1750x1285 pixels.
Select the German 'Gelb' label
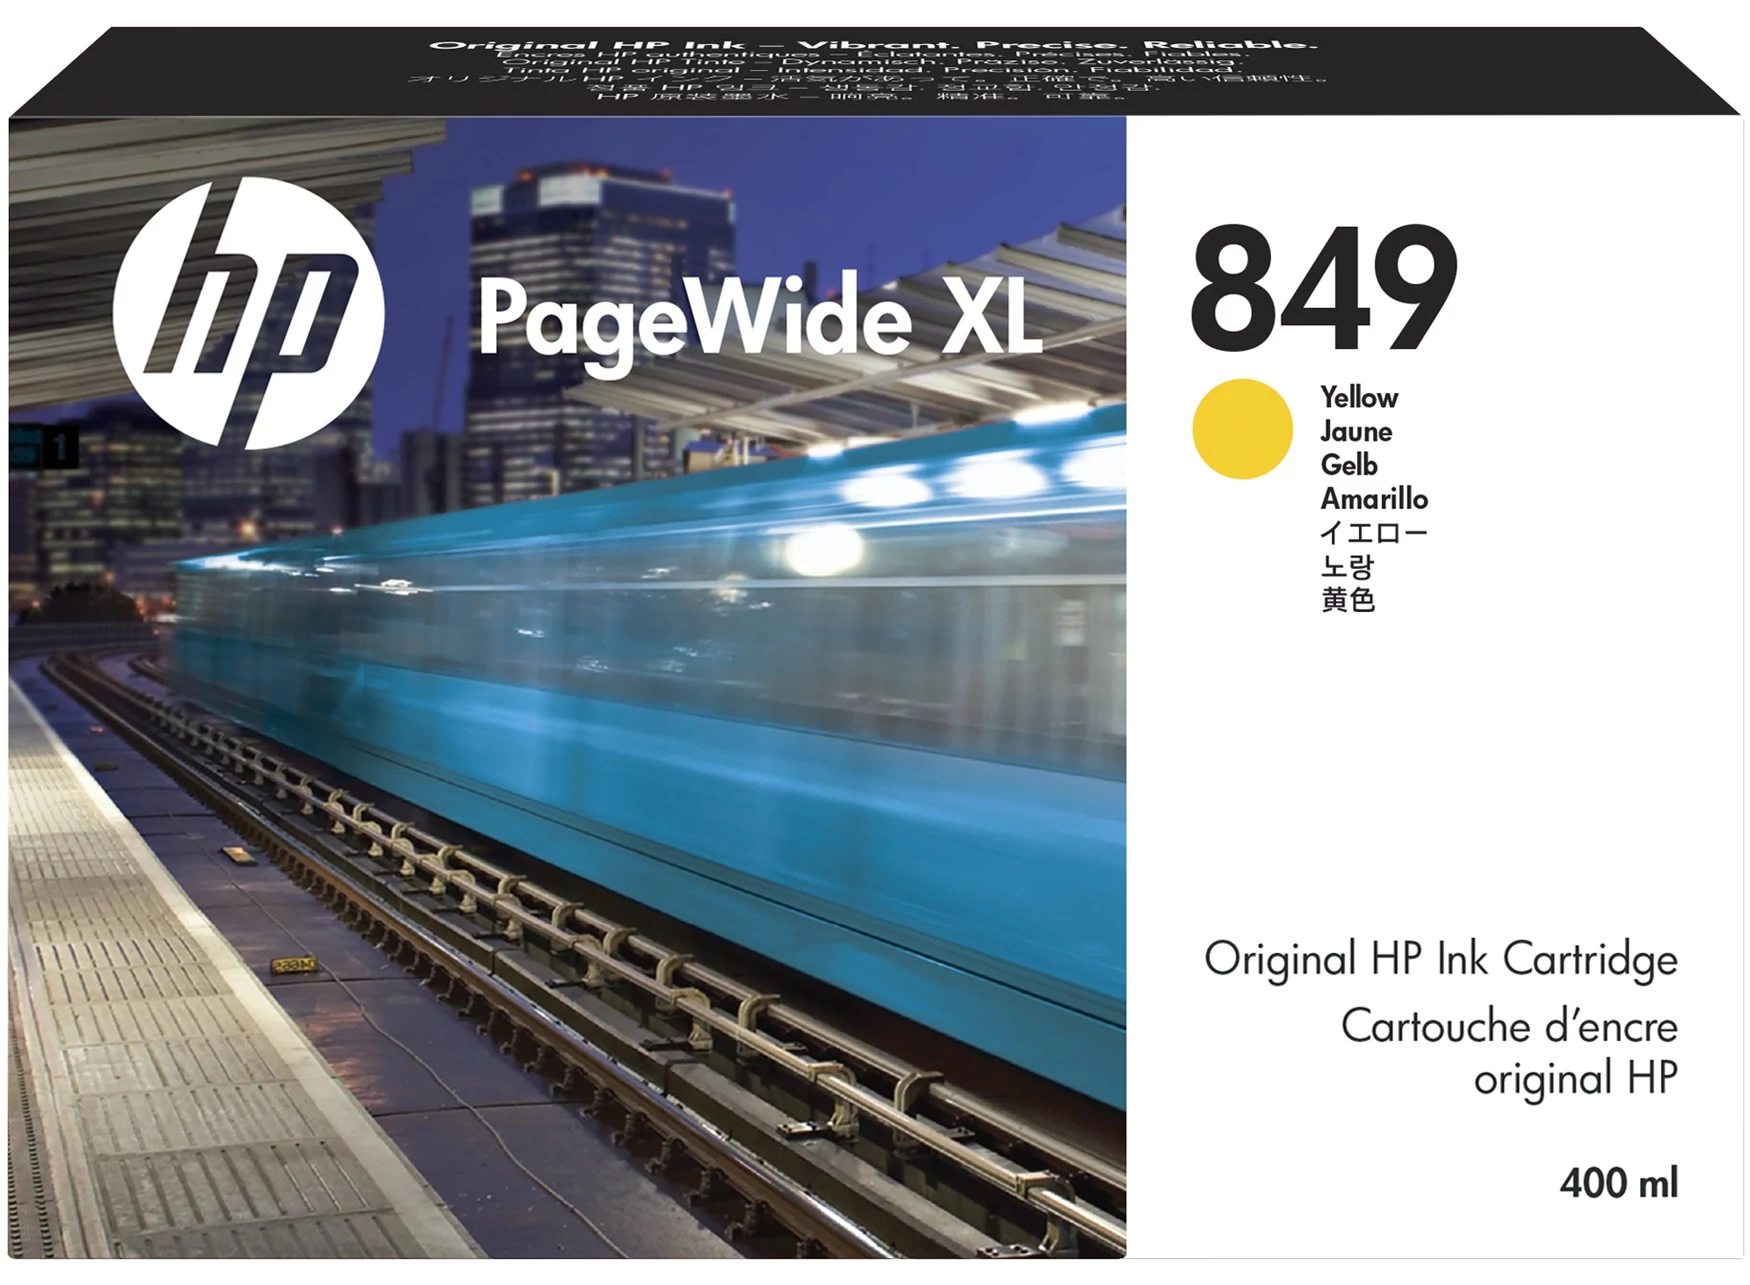coord(1348,465)
